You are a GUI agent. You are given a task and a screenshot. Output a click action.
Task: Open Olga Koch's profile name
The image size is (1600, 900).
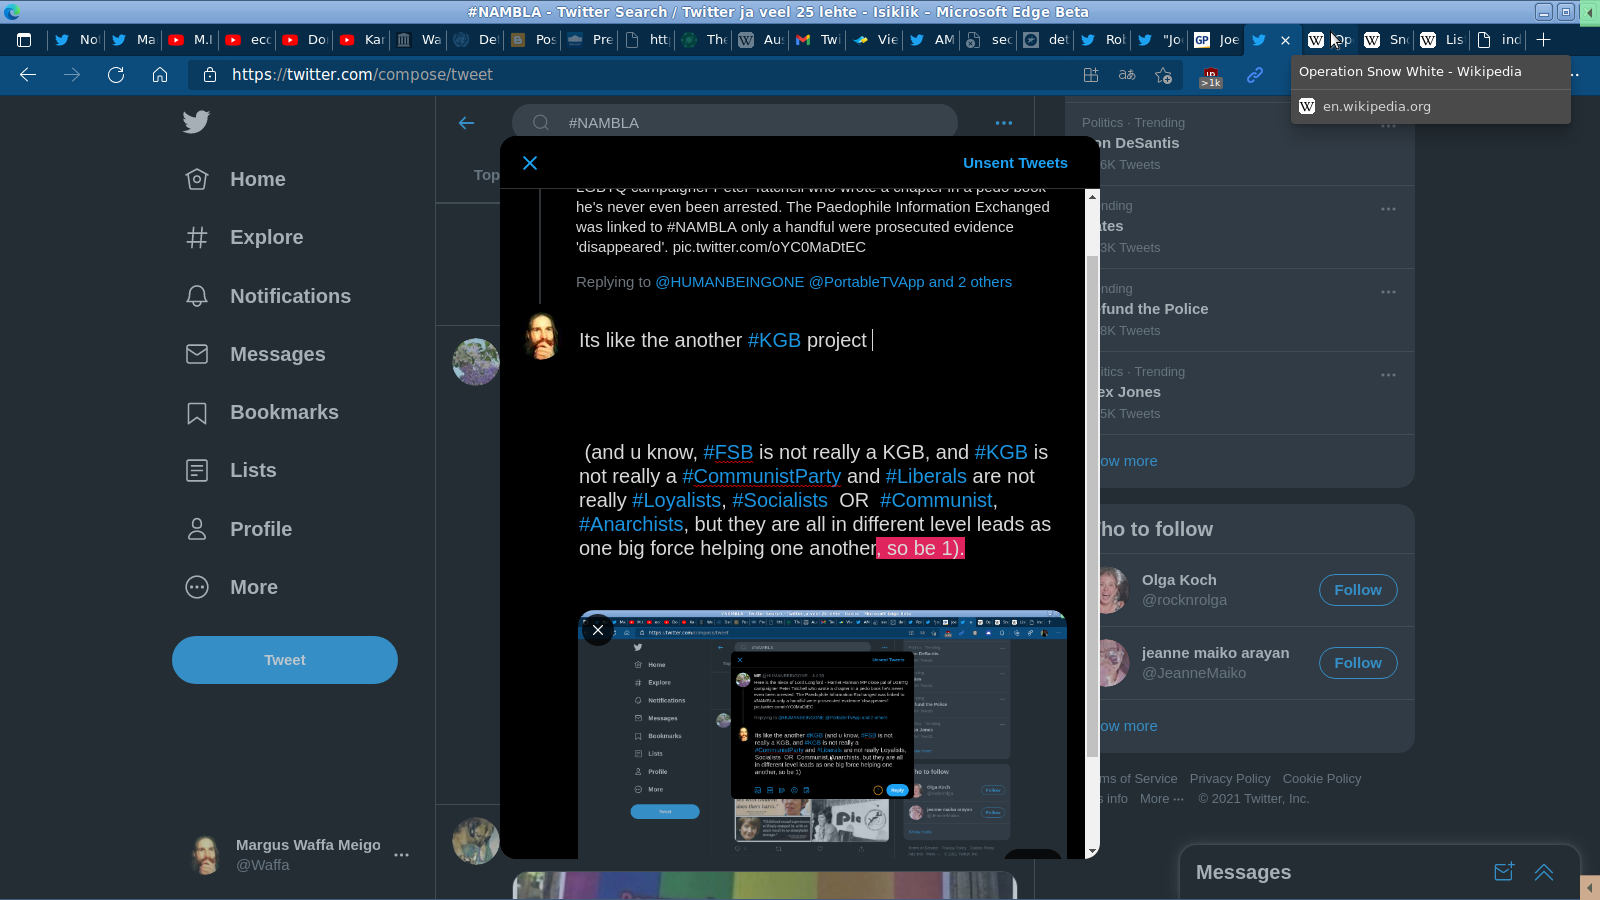[1179, 580]
